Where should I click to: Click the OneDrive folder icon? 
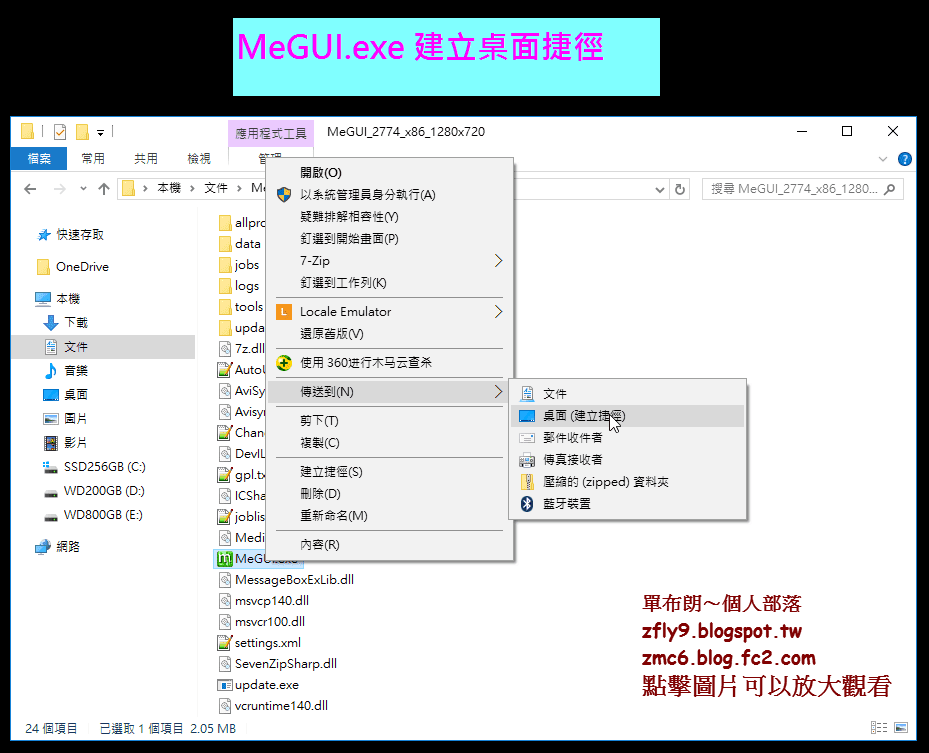tap(43, 267)
